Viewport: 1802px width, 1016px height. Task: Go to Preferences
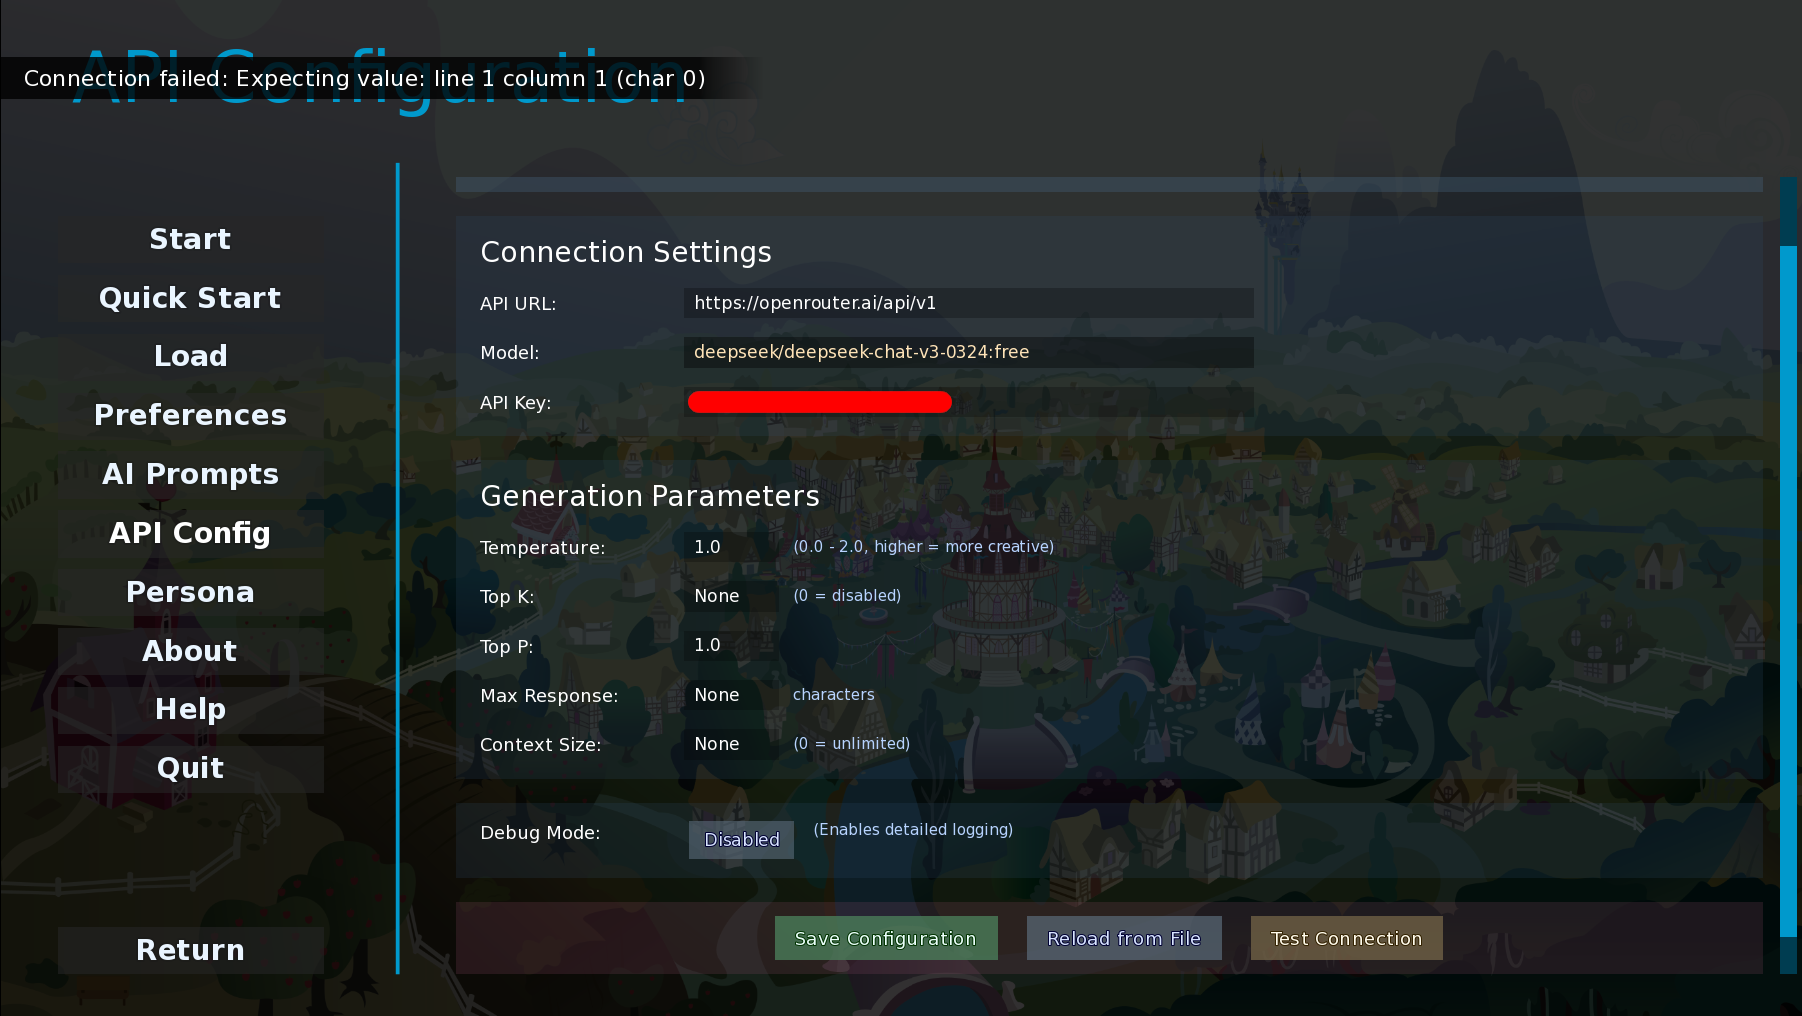[x=190, y=415]
